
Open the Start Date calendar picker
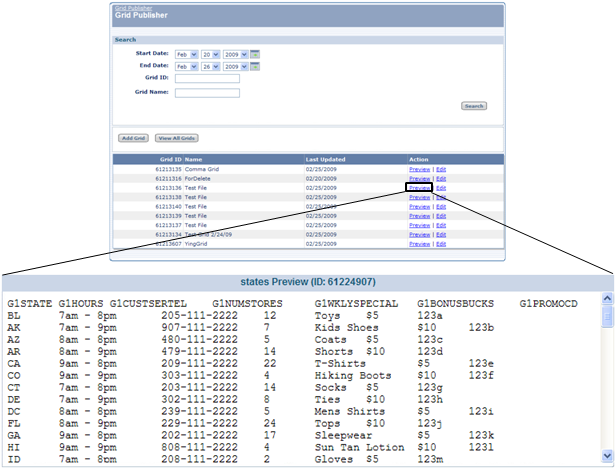click(x=255, y=53)
